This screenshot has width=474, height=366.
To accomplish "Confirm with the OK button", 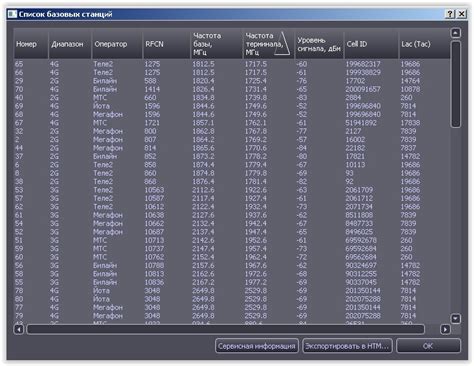I will 428,346.
